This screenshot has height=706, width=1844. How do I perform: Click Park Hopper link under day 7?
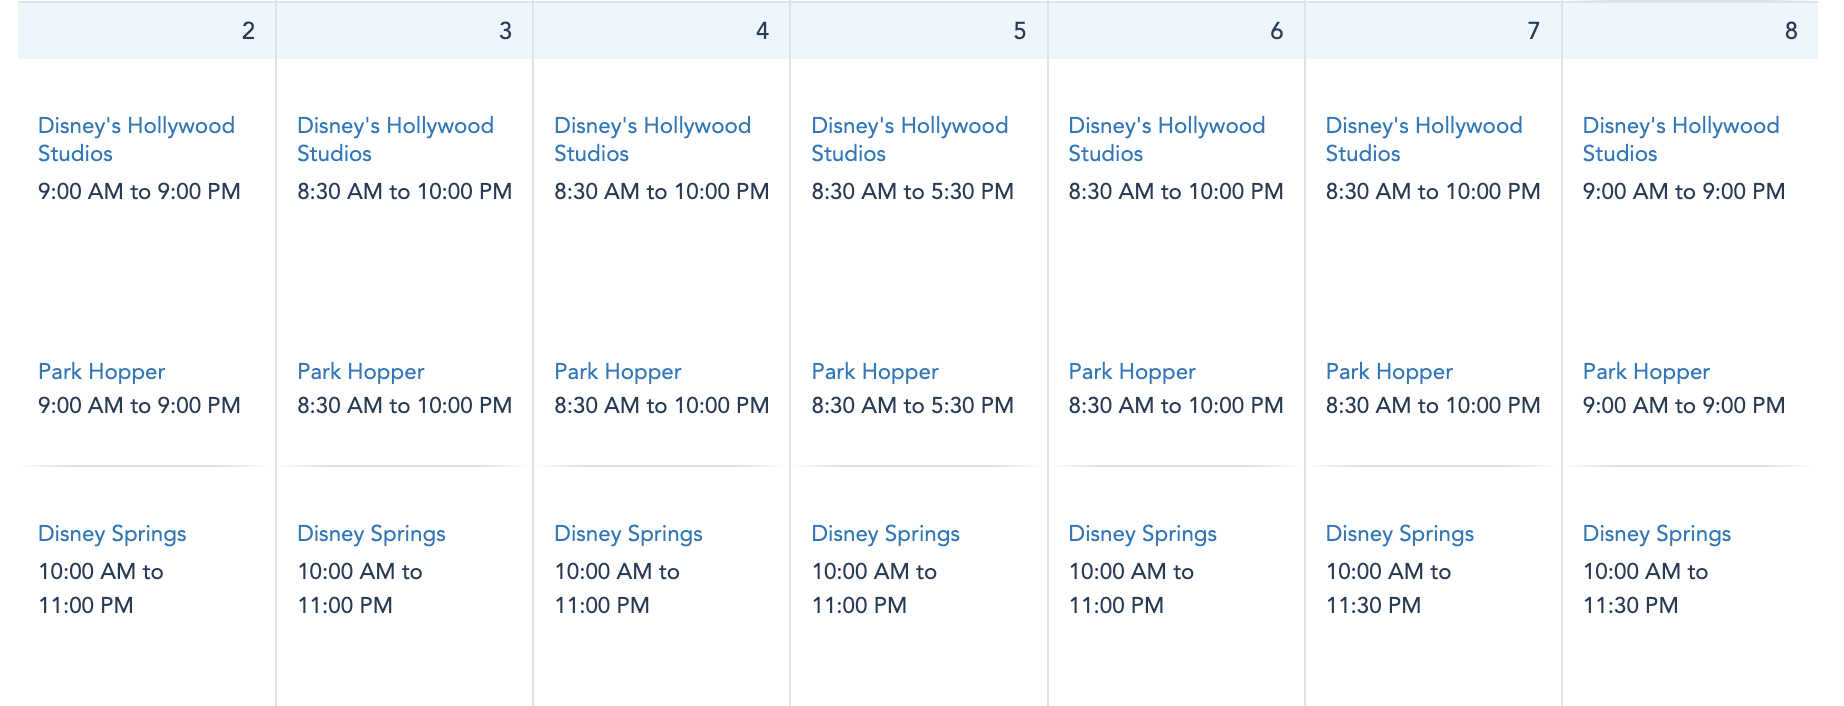click(x=1388, y=372)
